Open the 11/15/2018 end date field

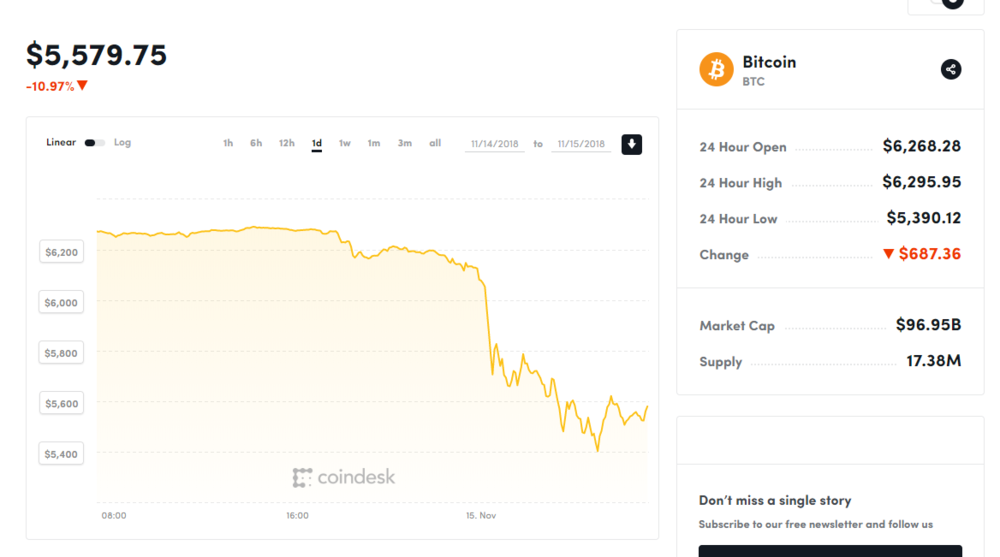coord(581,144)
